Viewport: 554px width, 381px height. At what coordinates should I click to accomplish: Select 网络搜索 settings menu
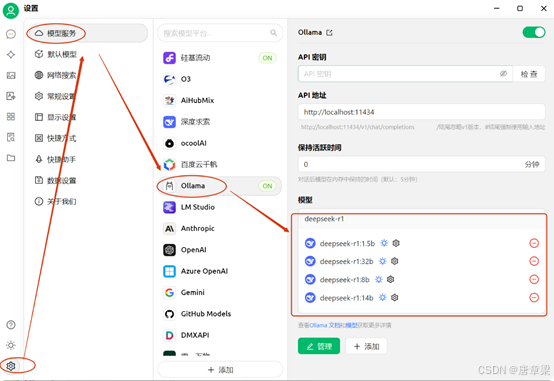pyautogui.click(x=87, y=75)
